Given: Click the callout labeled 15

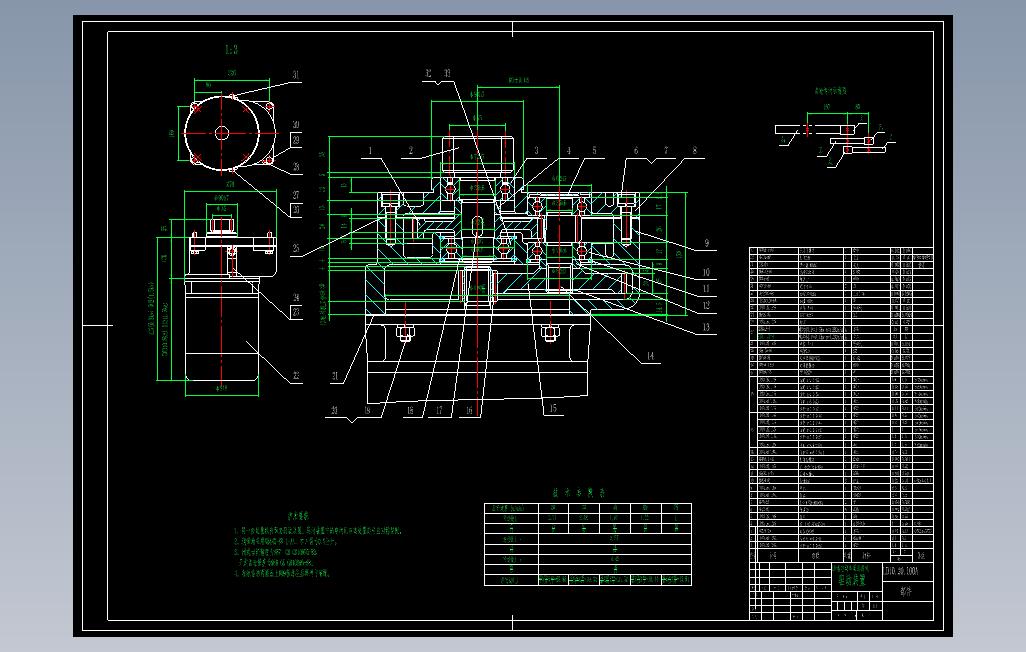Looking at the screenshot, I should click(553, 408).
